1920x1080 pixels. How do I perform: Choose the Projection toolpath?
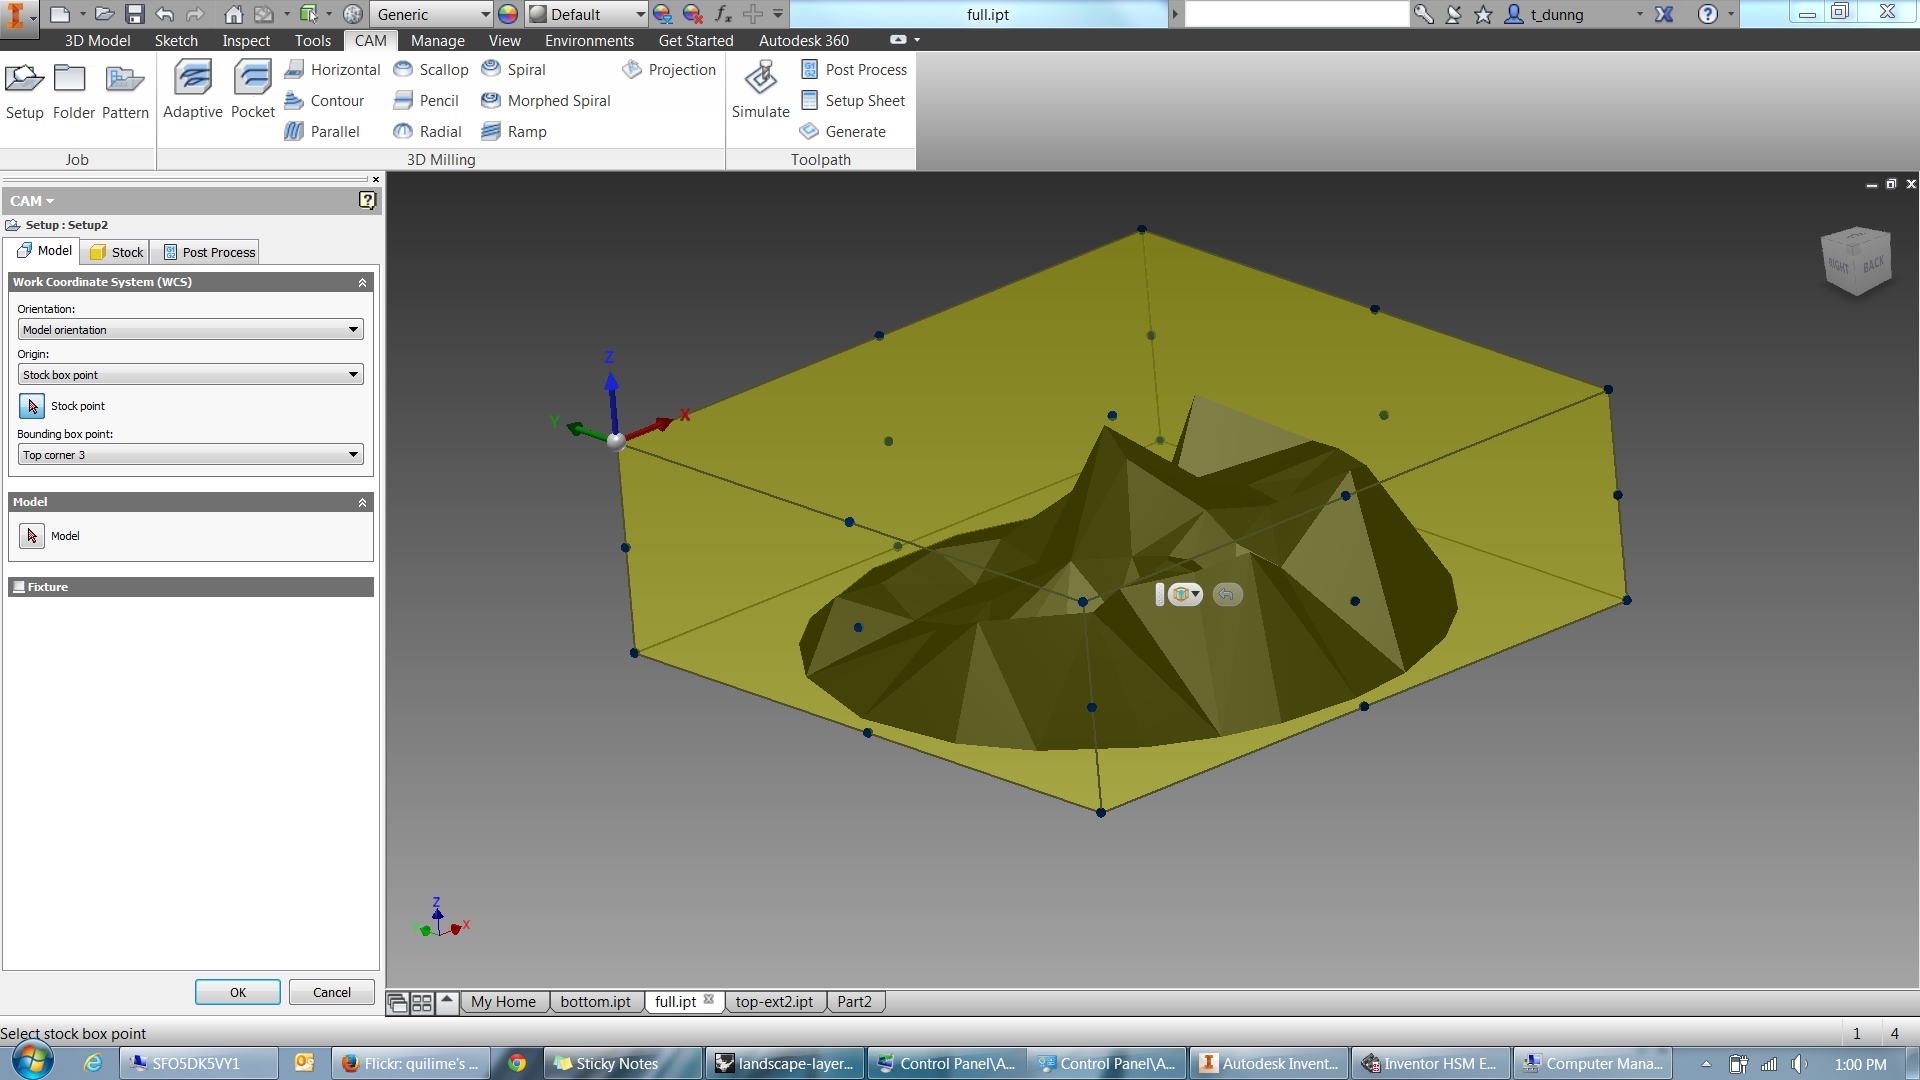(x=669, y=69)
